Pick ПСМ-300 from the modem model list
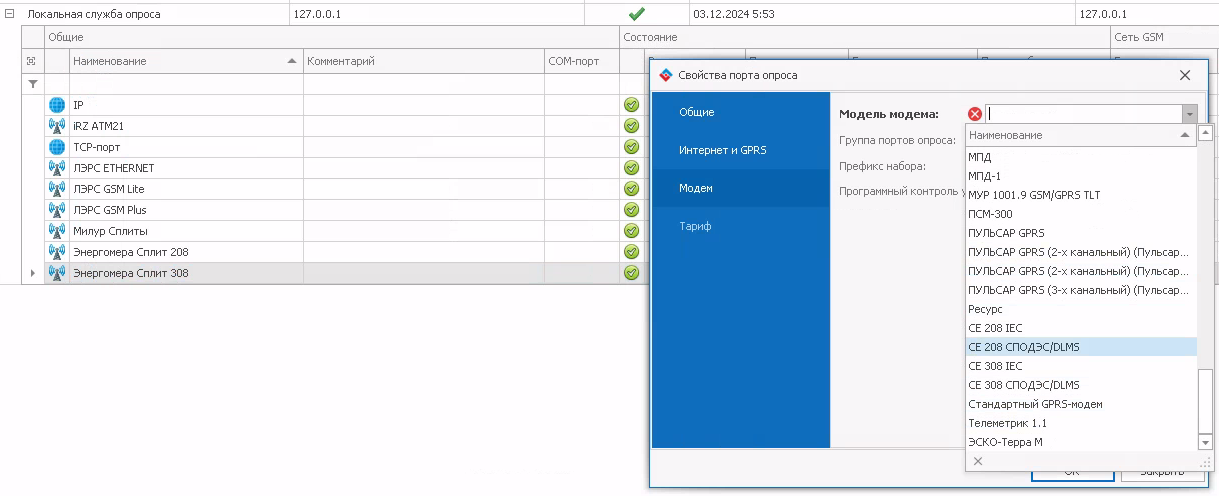The image size is (1219, 496). click(1081, 214)
